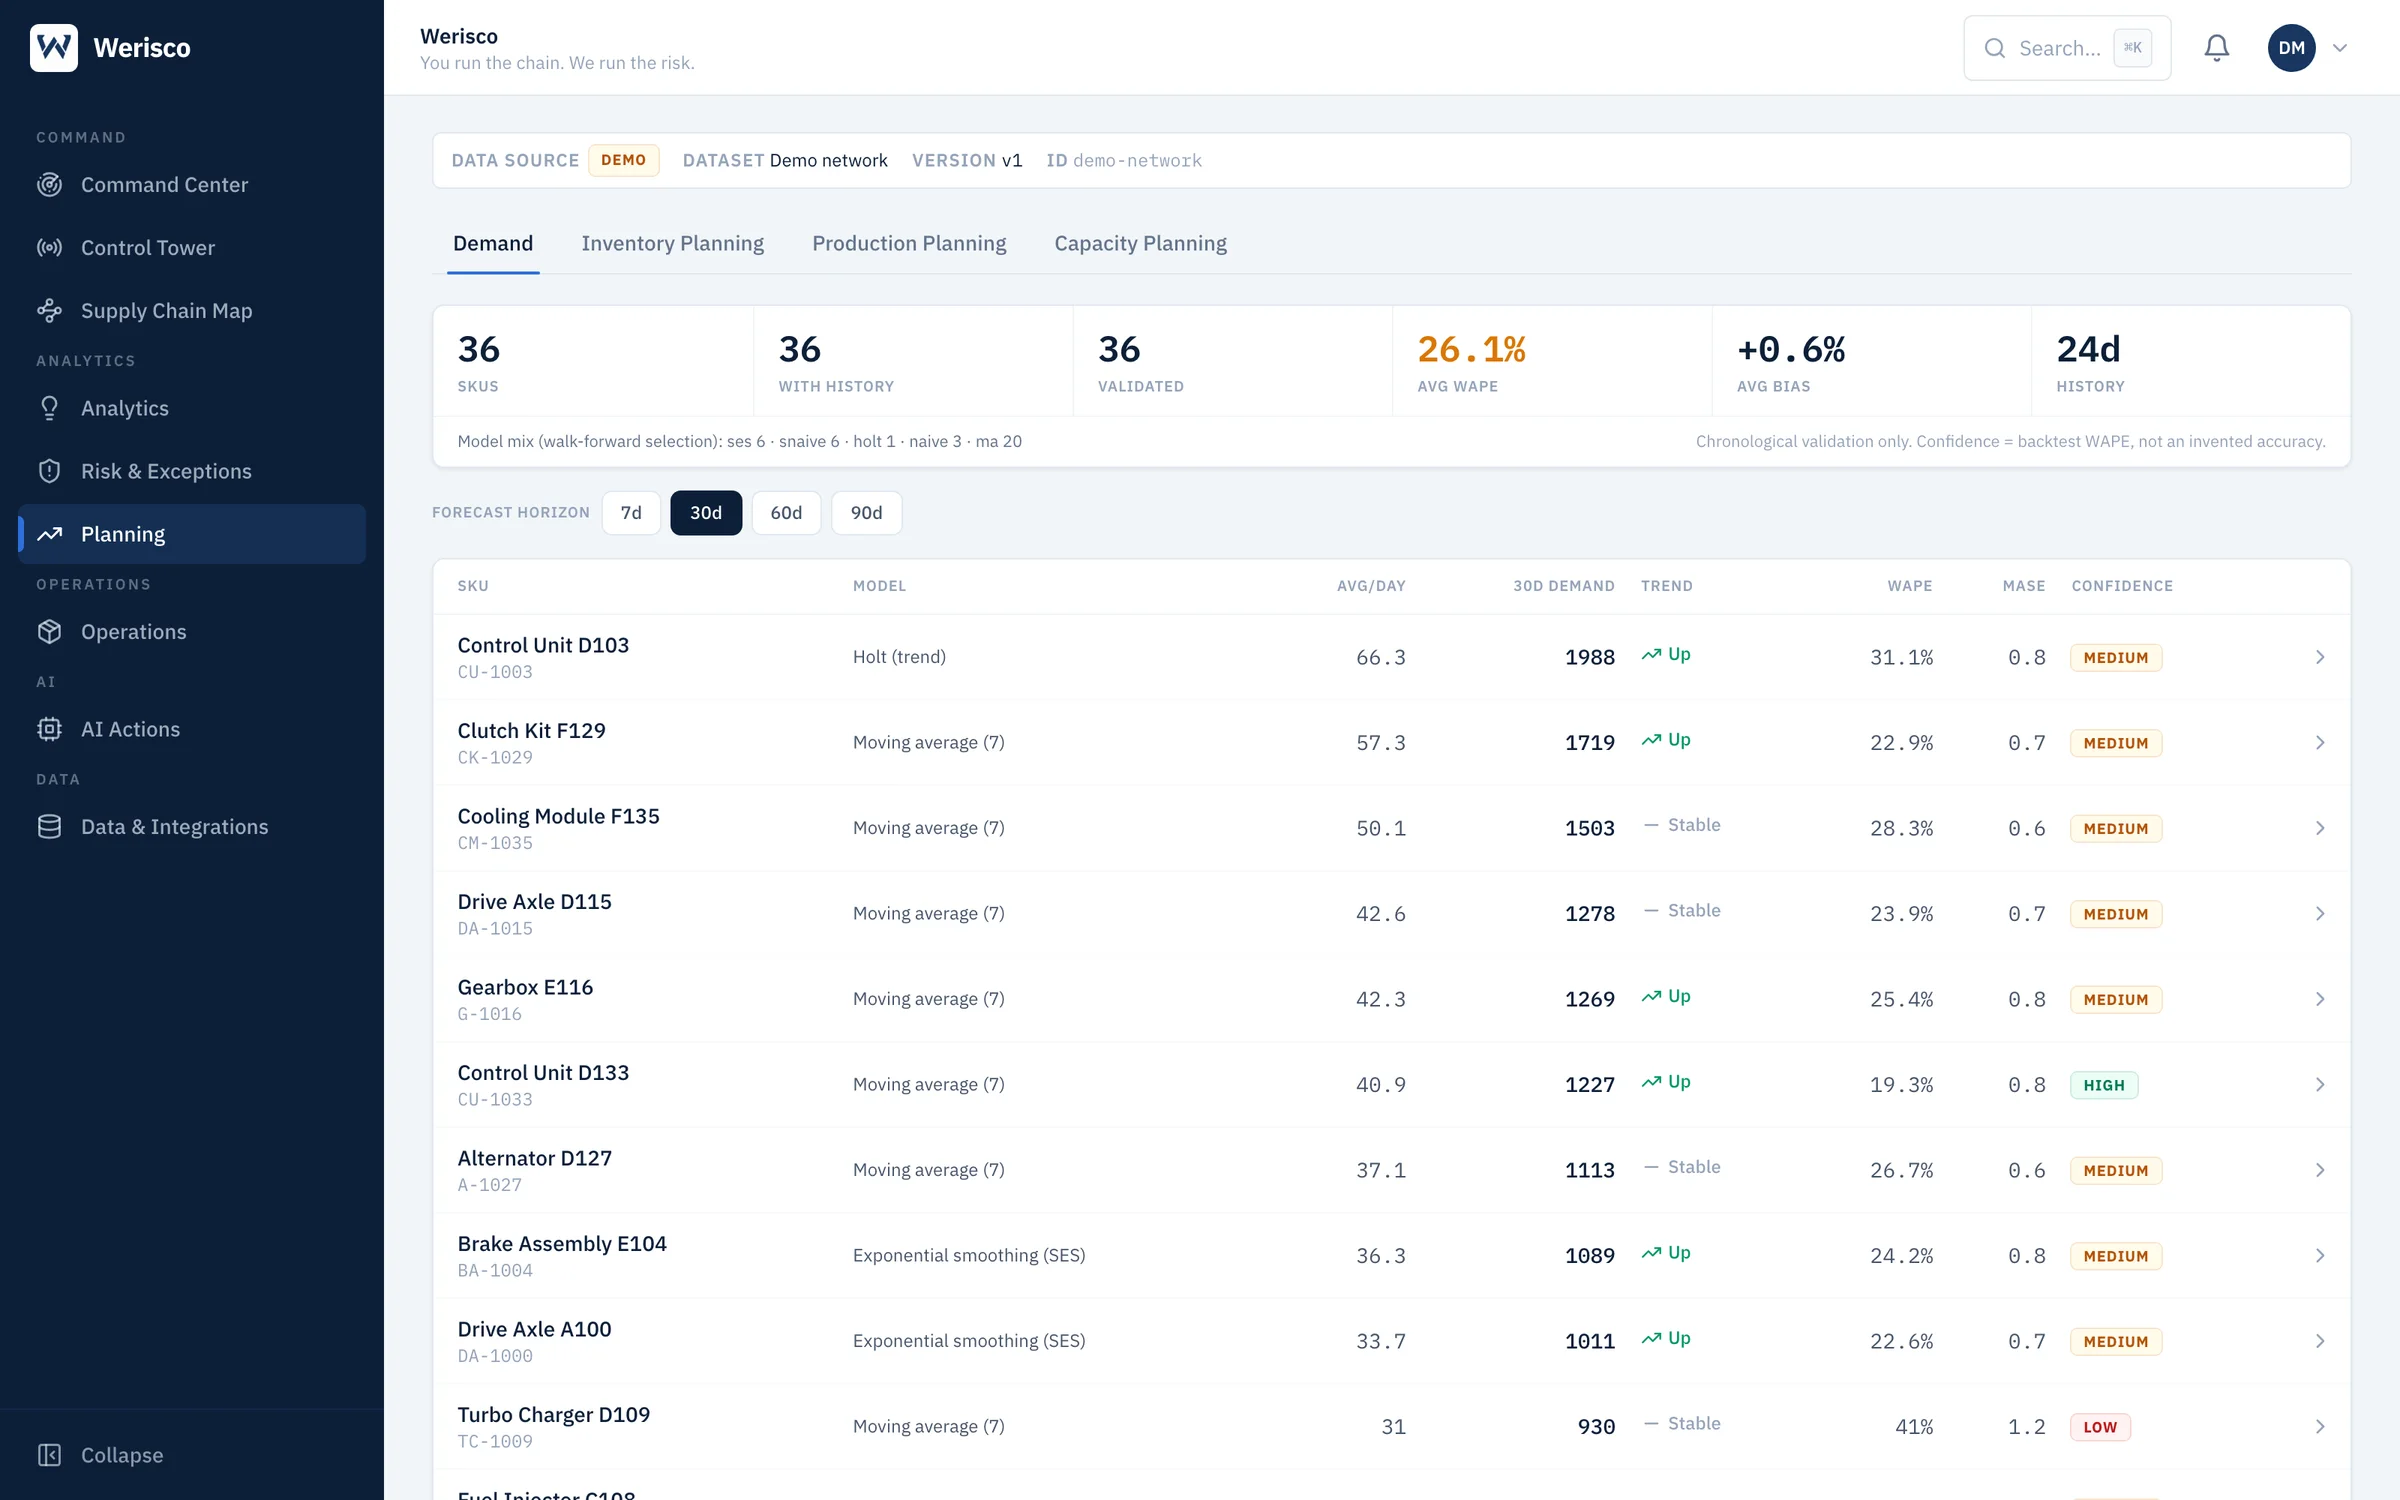Click the 30D DEMAND column header
Viewport: 2400px width, 1500px height.
click(x=1563, y=586)
